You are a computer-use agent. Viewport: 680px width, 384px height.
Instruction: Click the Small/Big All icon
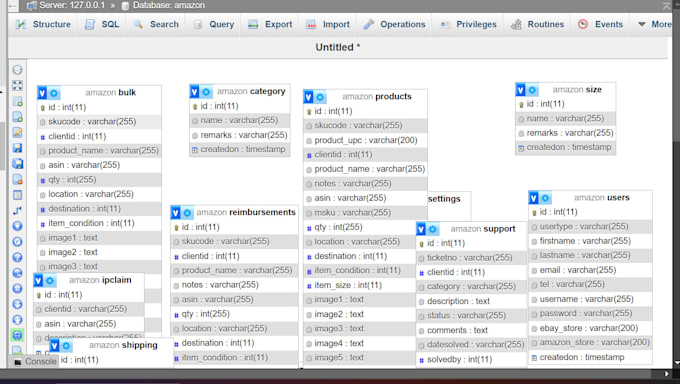[x=17, y=304]
